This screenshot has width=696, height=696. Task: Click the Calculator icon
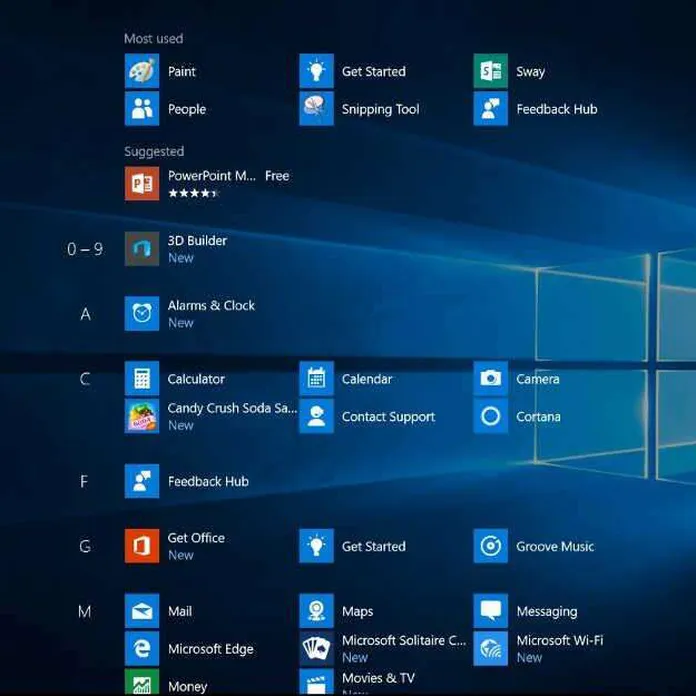[142, 379]
